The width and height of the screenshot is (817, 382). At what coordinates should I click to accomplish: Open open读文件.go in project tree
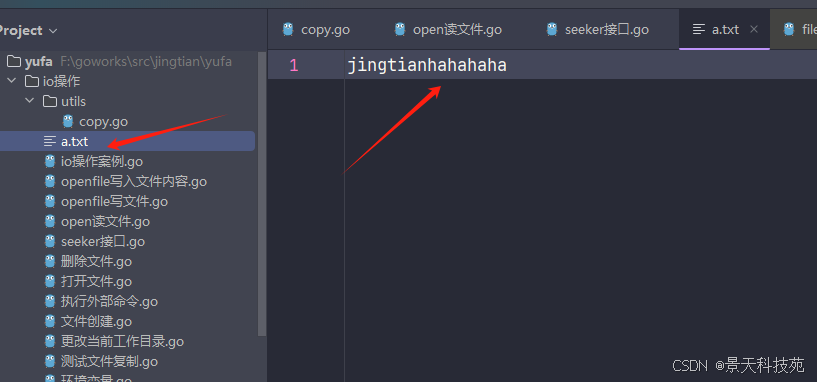pyautogui.click(x=105, y=222)
